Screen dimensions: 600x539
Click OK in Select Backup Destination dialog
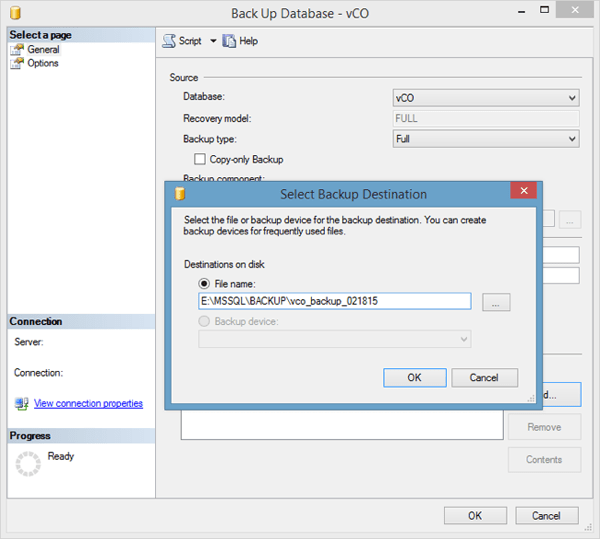click(414, 377)
